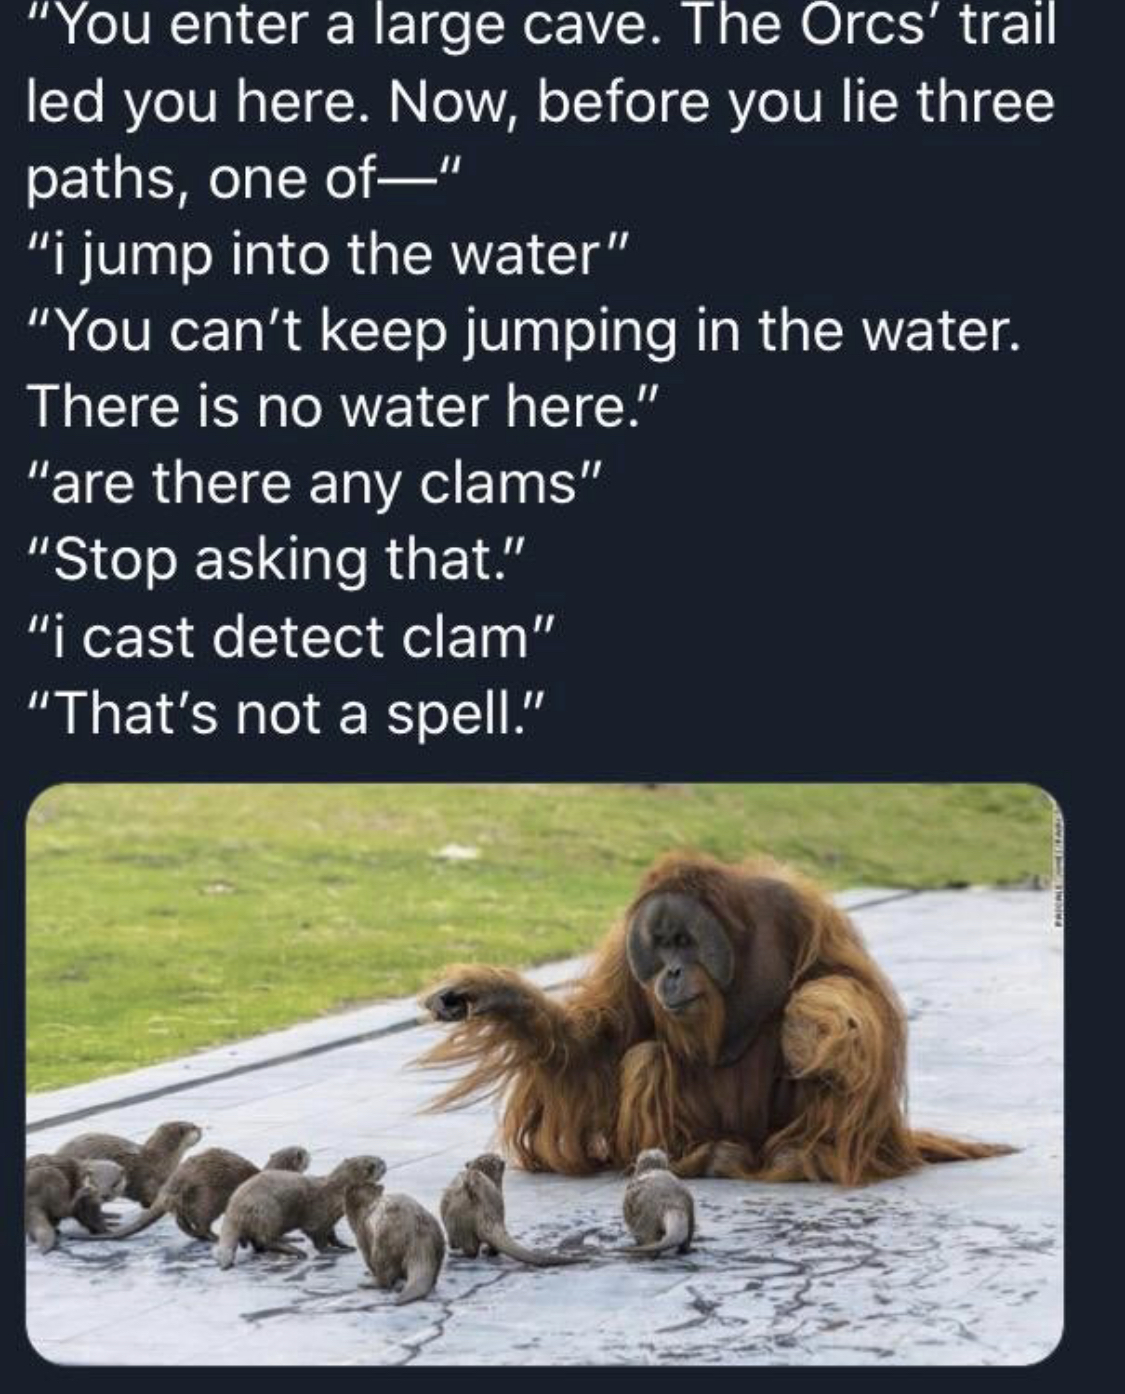Tap the line "paths, one of—"
The width and height of the screenshot is (1125, 1394).
click(243, 178)
